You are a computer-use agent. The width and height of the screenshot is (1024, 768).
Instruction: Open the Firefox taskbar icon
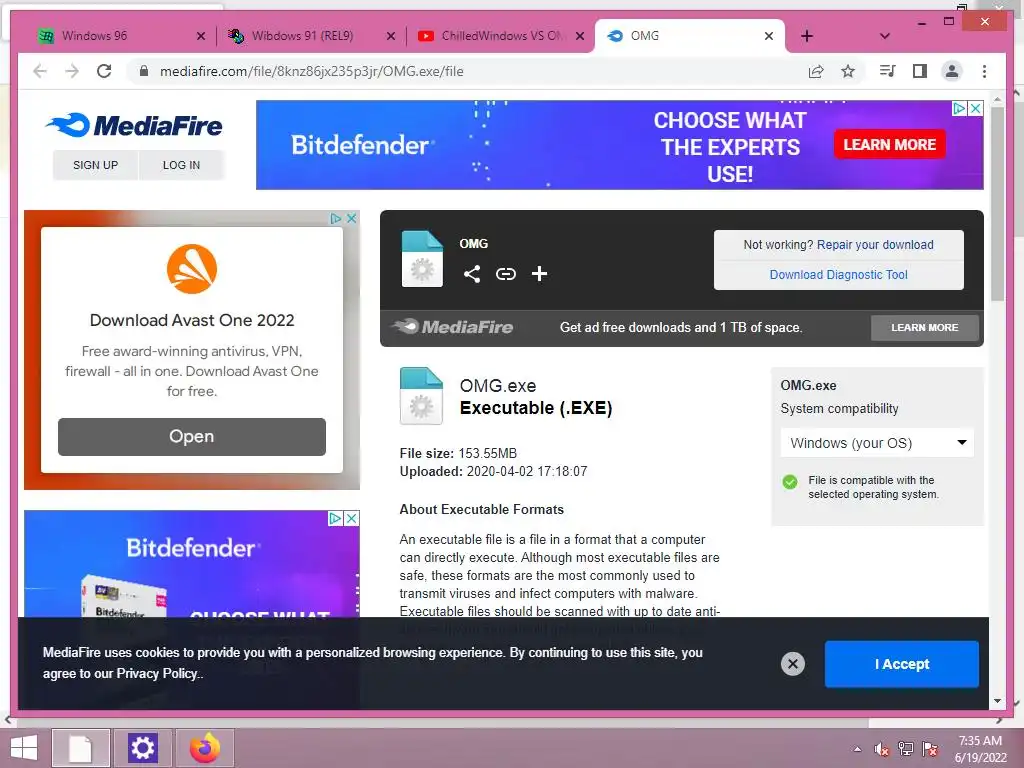[205, 748]
